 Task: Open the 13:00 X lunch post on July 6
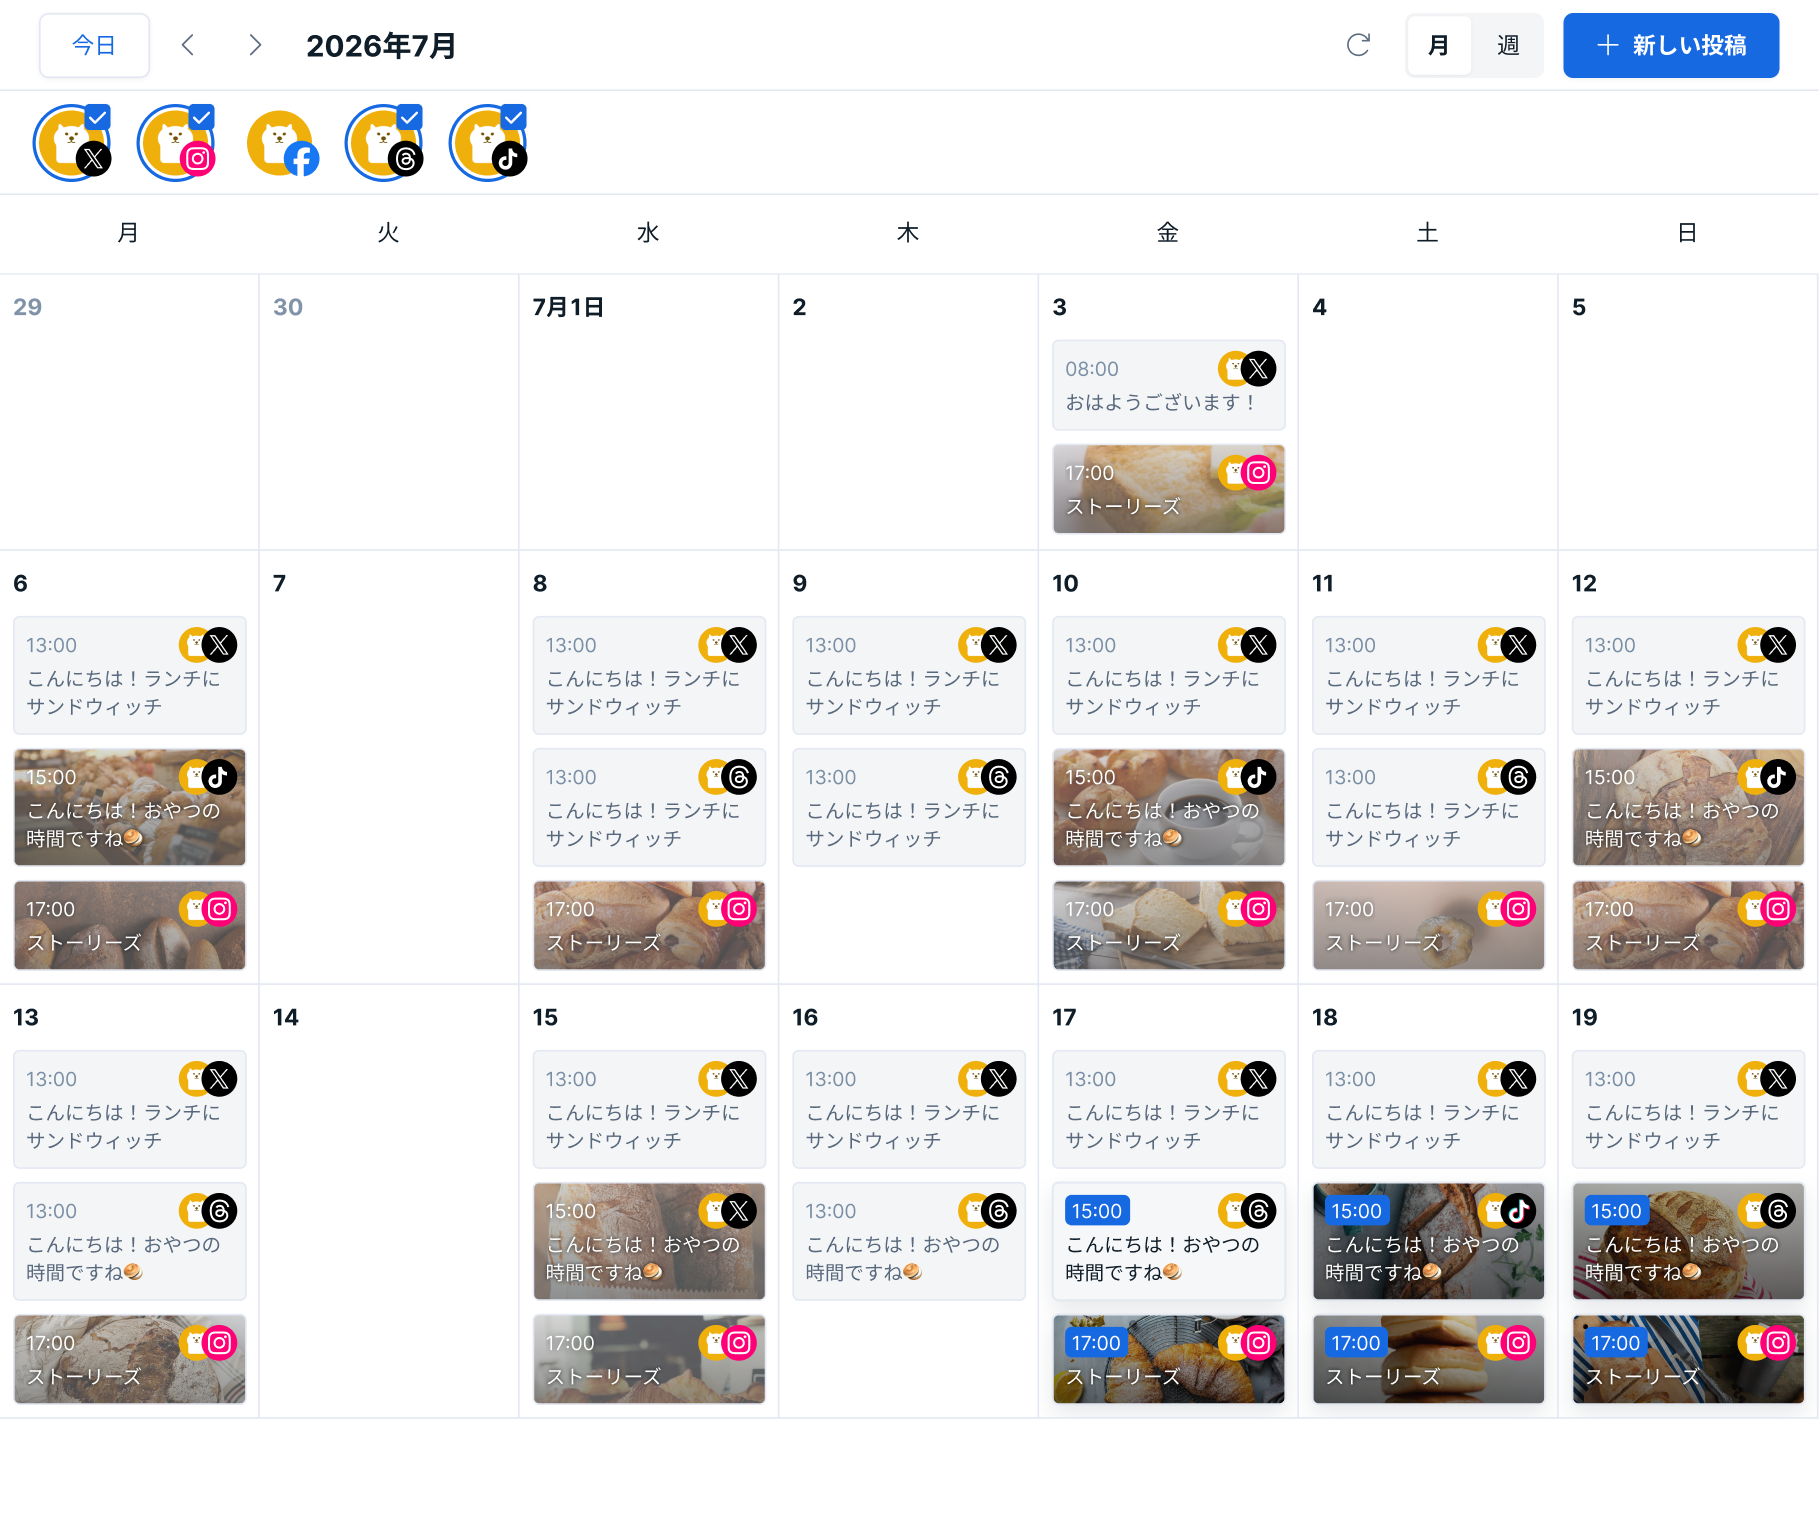130,675
